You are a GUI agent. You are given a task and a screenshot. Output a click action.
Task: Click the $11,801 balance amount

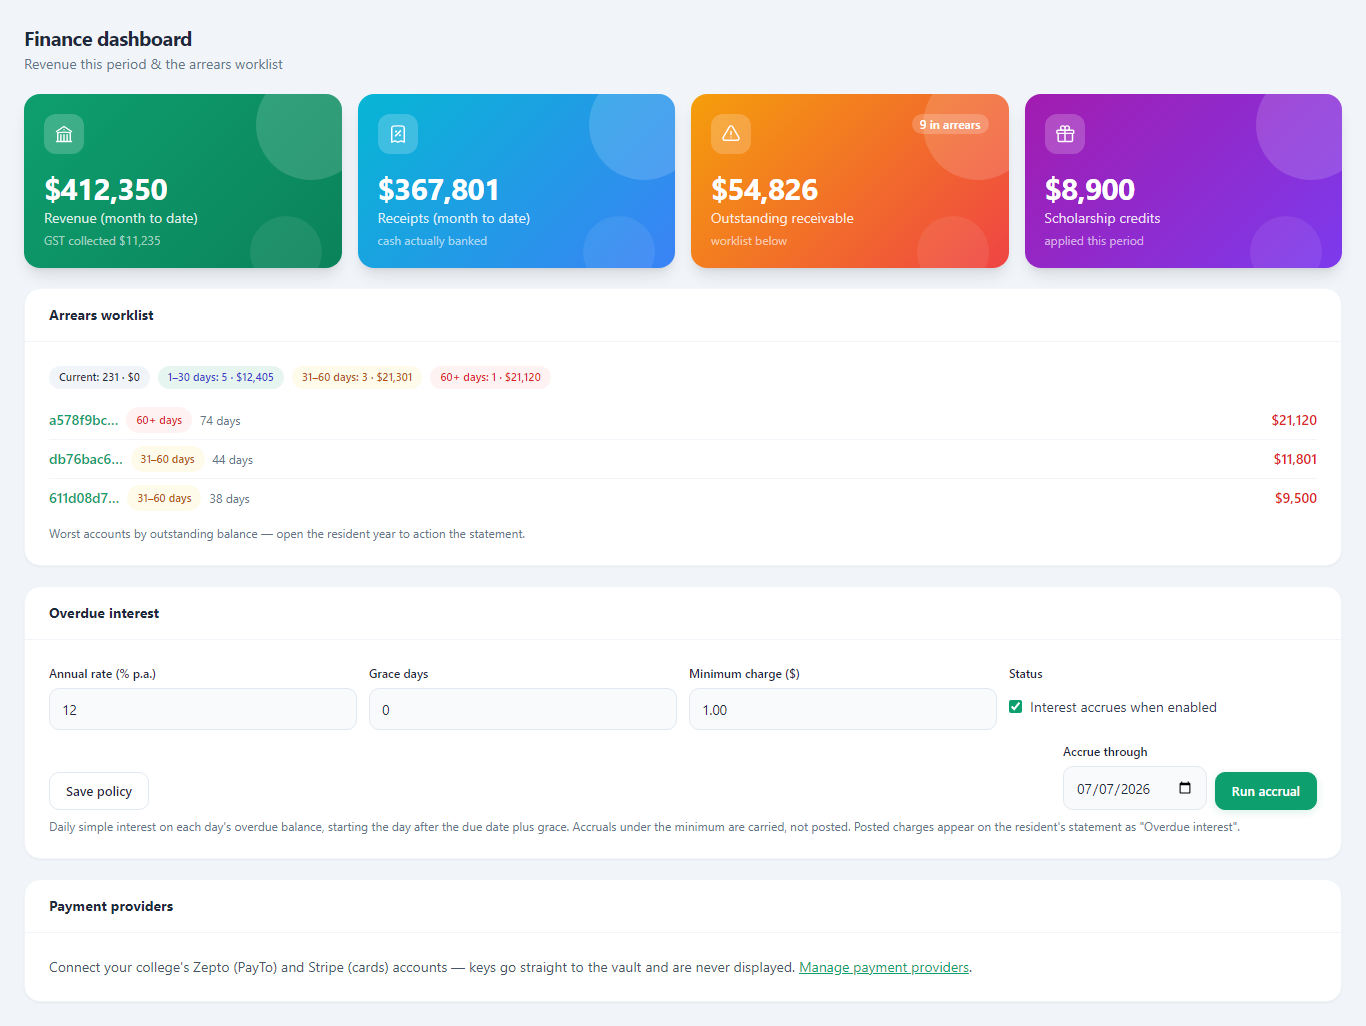pos(1295,459)
